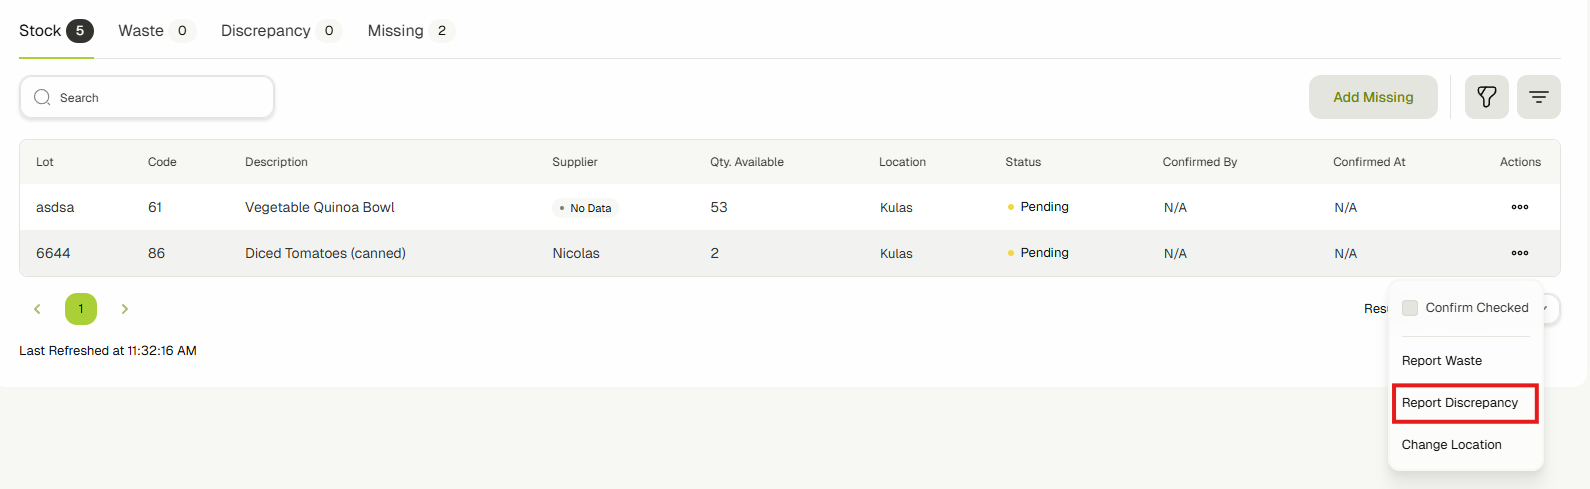Screen dimensions: 1590x489
Task: Click page 1 pagination button
Action: coord(81,309)
